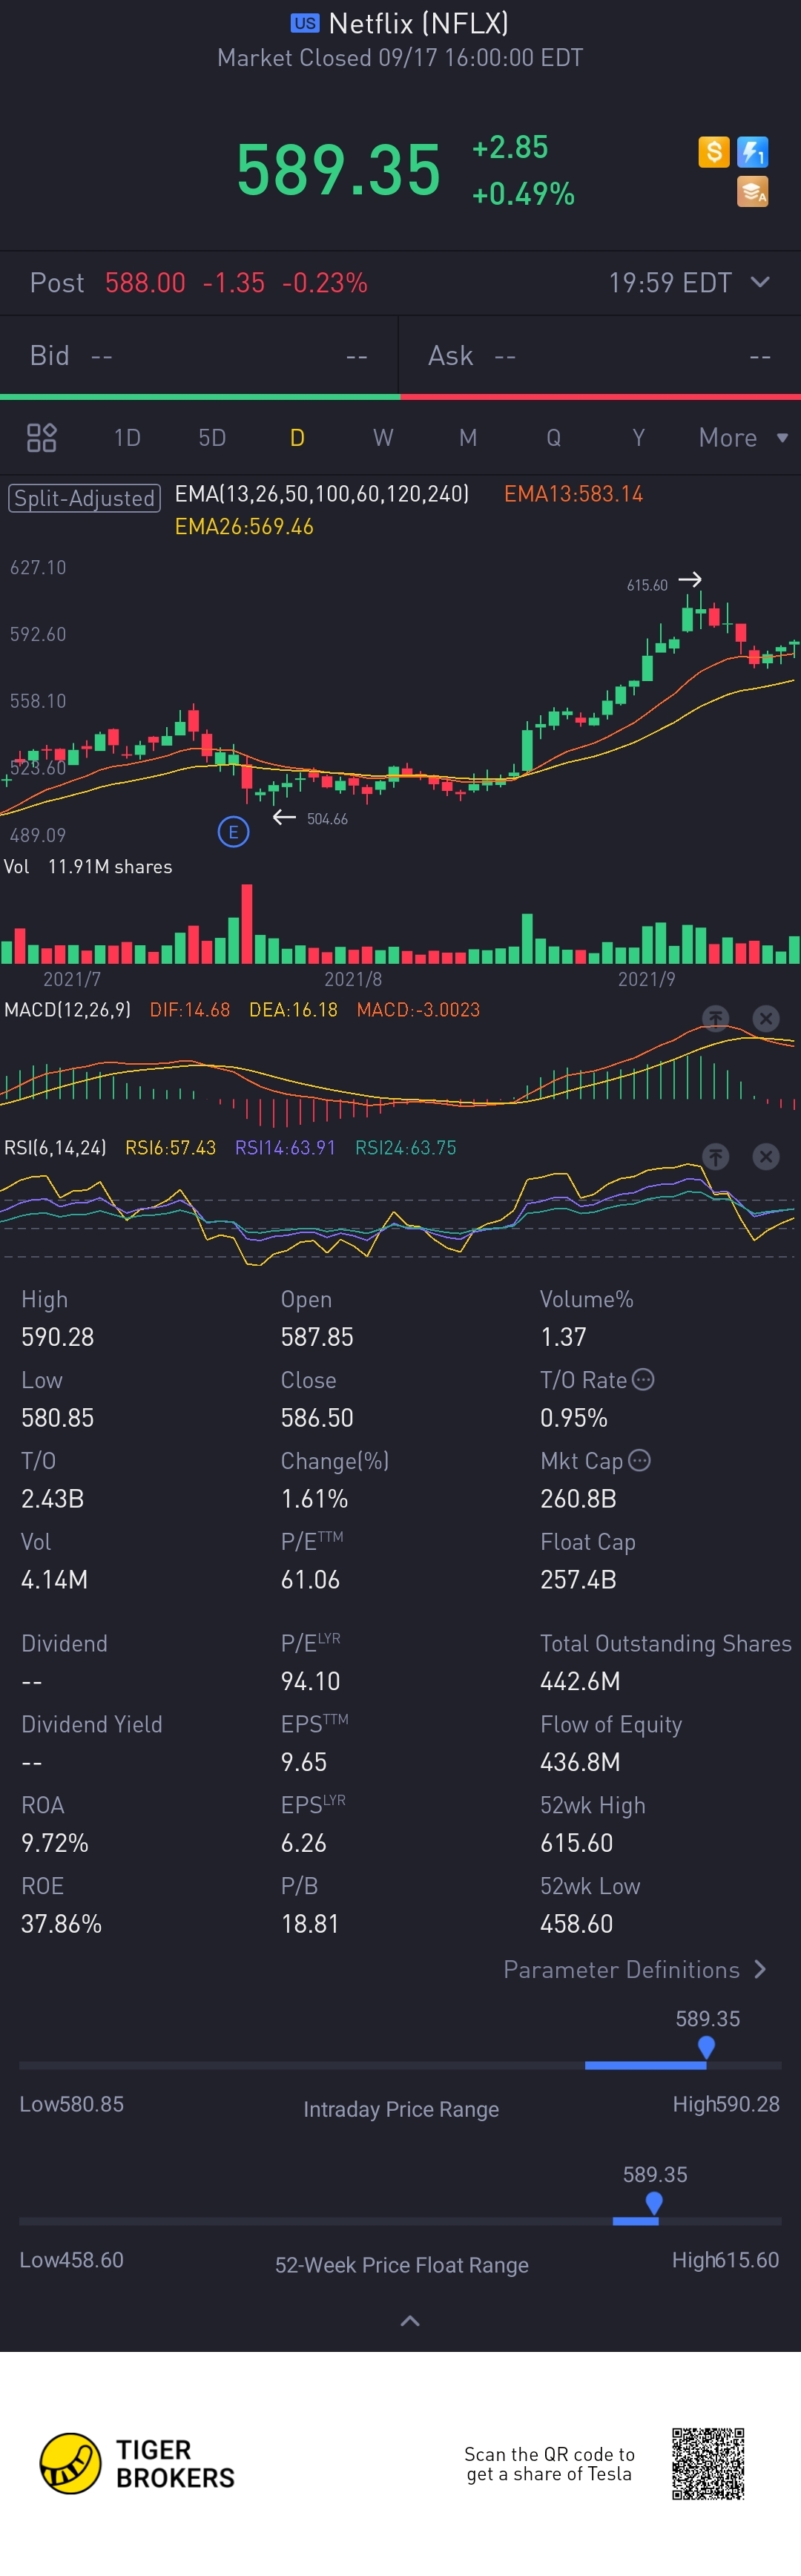The height and width of the screenshot is (2576, 801).
Task: Tap the DIF:14.68 value
Action: (x=190, y=1010)
